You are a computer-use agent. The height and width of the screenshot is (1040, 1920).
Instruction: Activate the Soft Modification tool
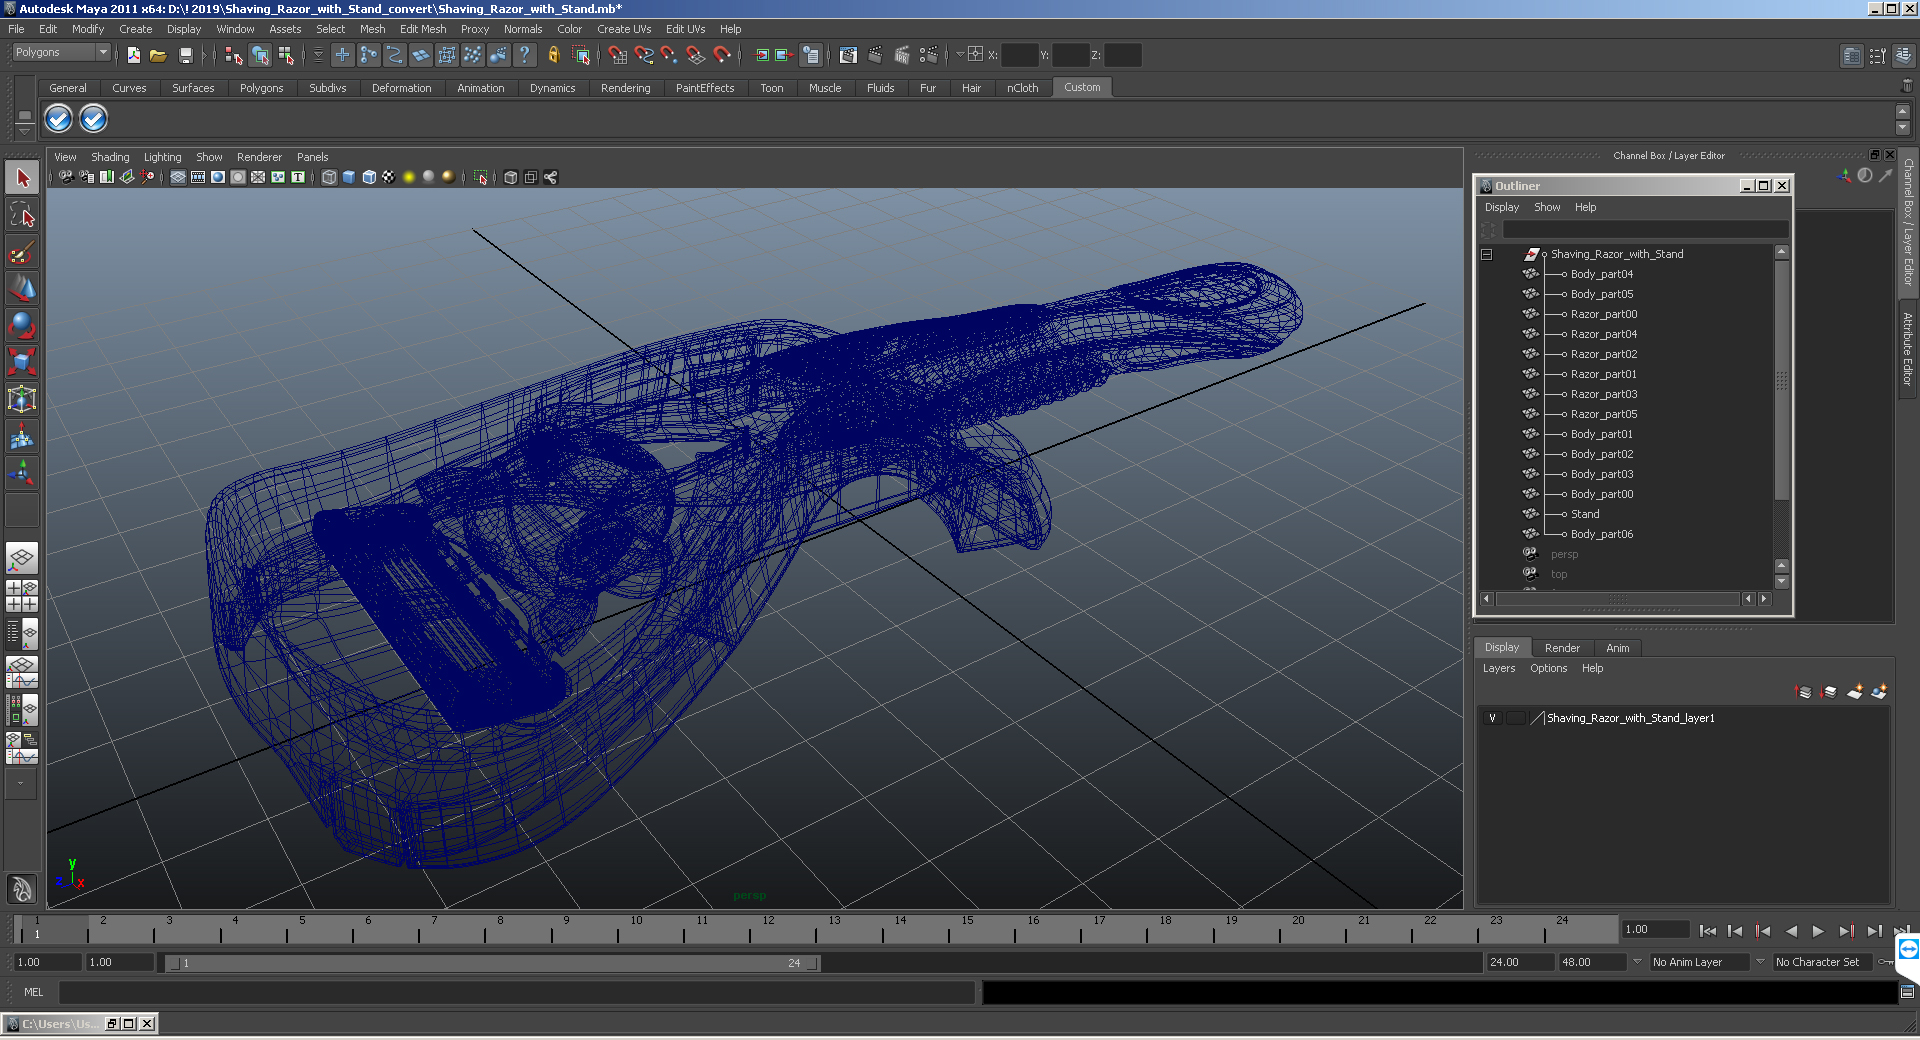click(x=22, y=435)
